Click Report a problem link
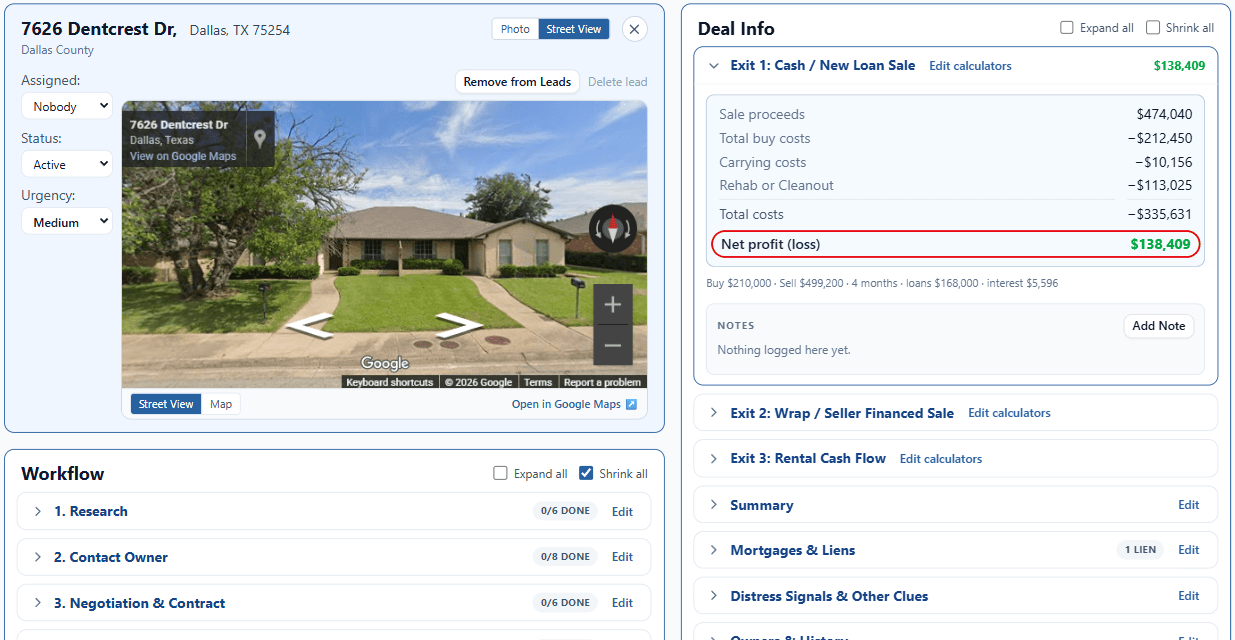This screenshot has height=640, width=1235. (602, 382)
